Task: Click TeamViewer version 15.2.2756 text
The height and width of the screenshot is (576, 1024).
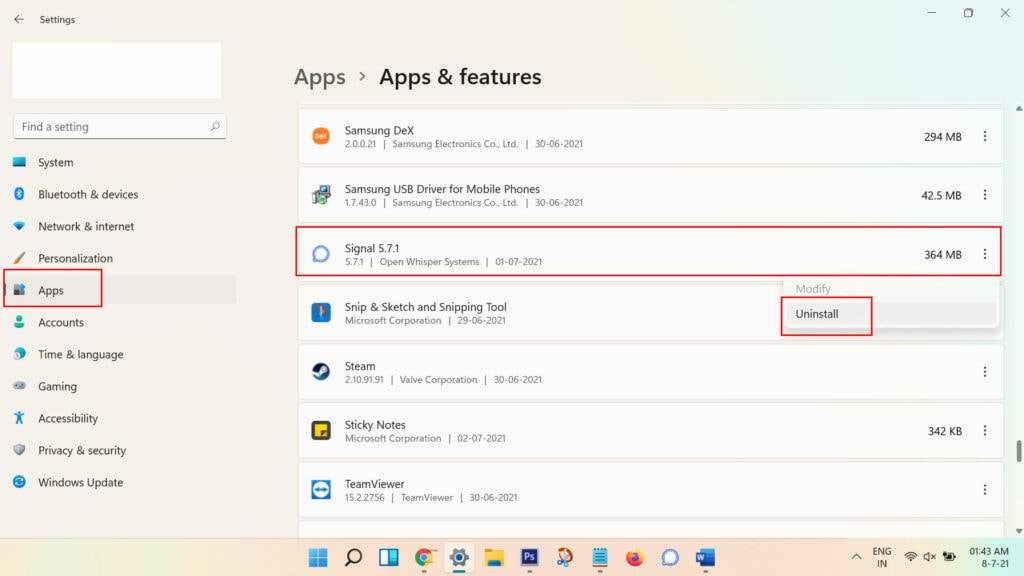Action: click(x=364, y=498)
